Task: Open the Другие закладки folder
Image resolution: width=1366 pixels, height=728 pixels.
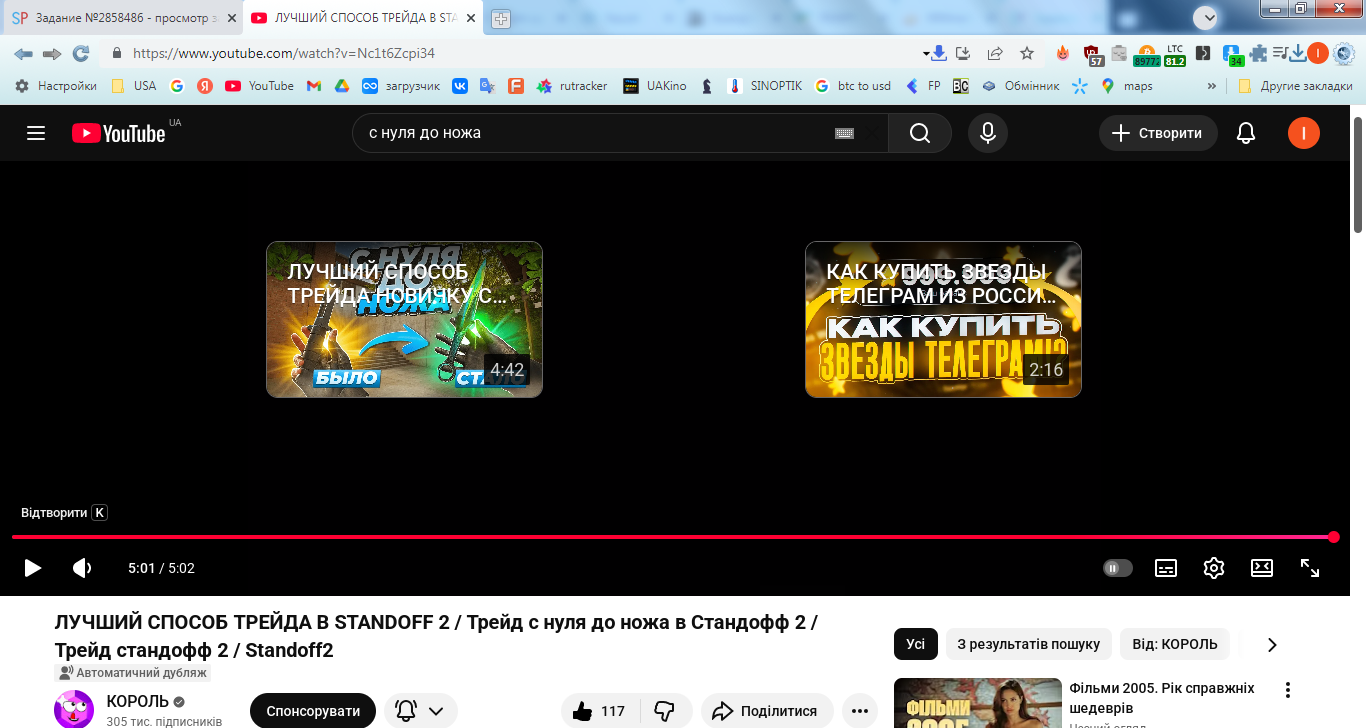Action: click(x=1295, y=86)
